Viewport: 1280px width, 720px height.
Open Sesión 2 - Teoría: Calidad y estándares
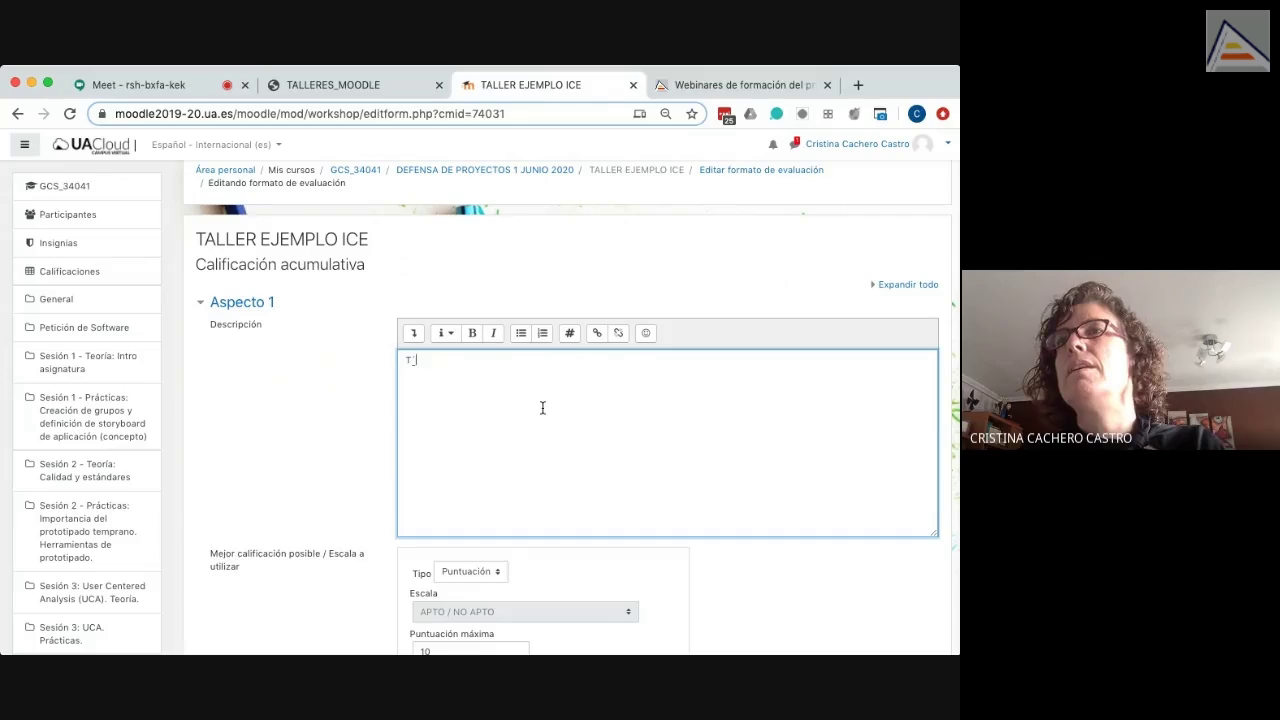click(x=86, y=470)
